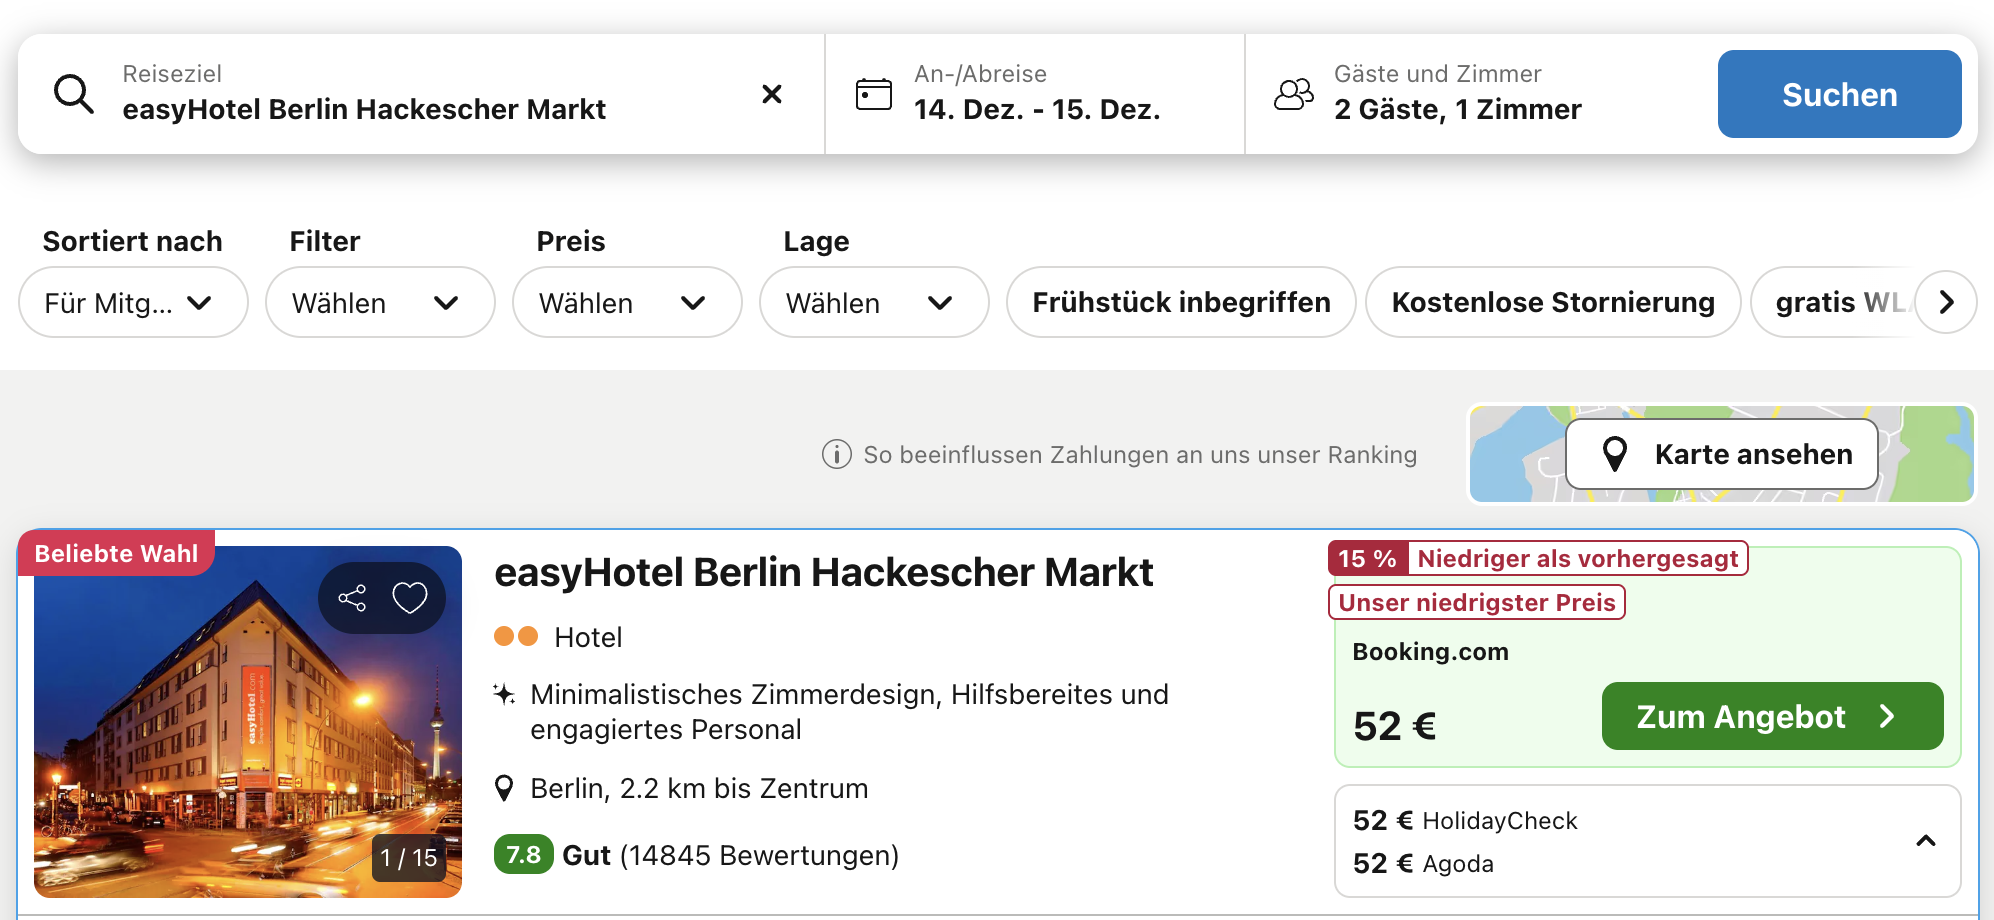Viewport: 1994px width, 920px height.
Task: Click the Booking.com provider name
Action: pyautogui.click(x=1431, y=652)
